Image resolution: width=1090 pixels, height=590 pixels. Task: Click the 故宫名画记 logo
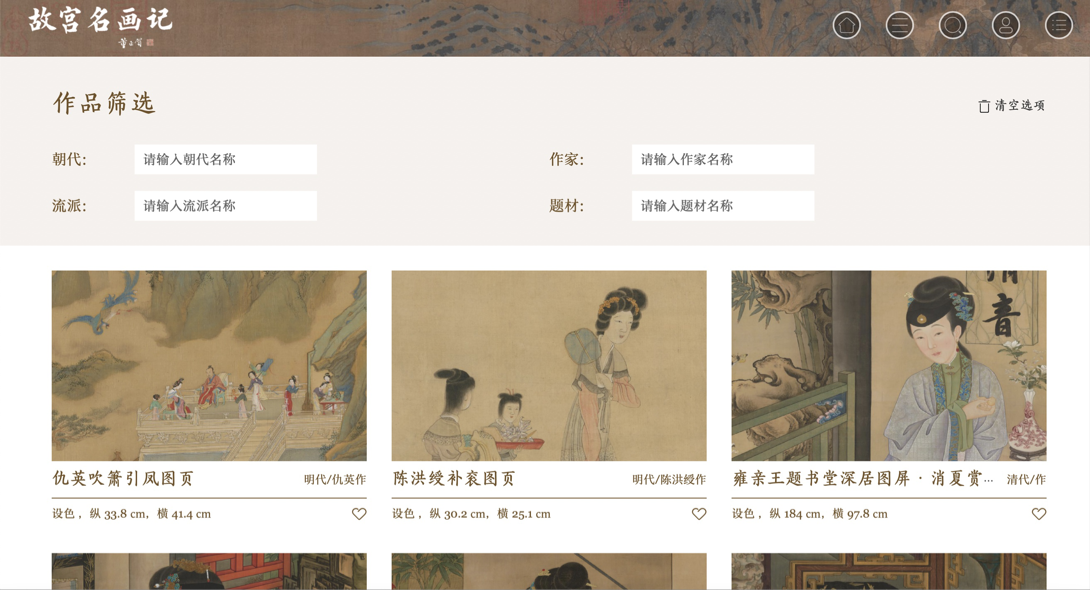click(100, 26)
